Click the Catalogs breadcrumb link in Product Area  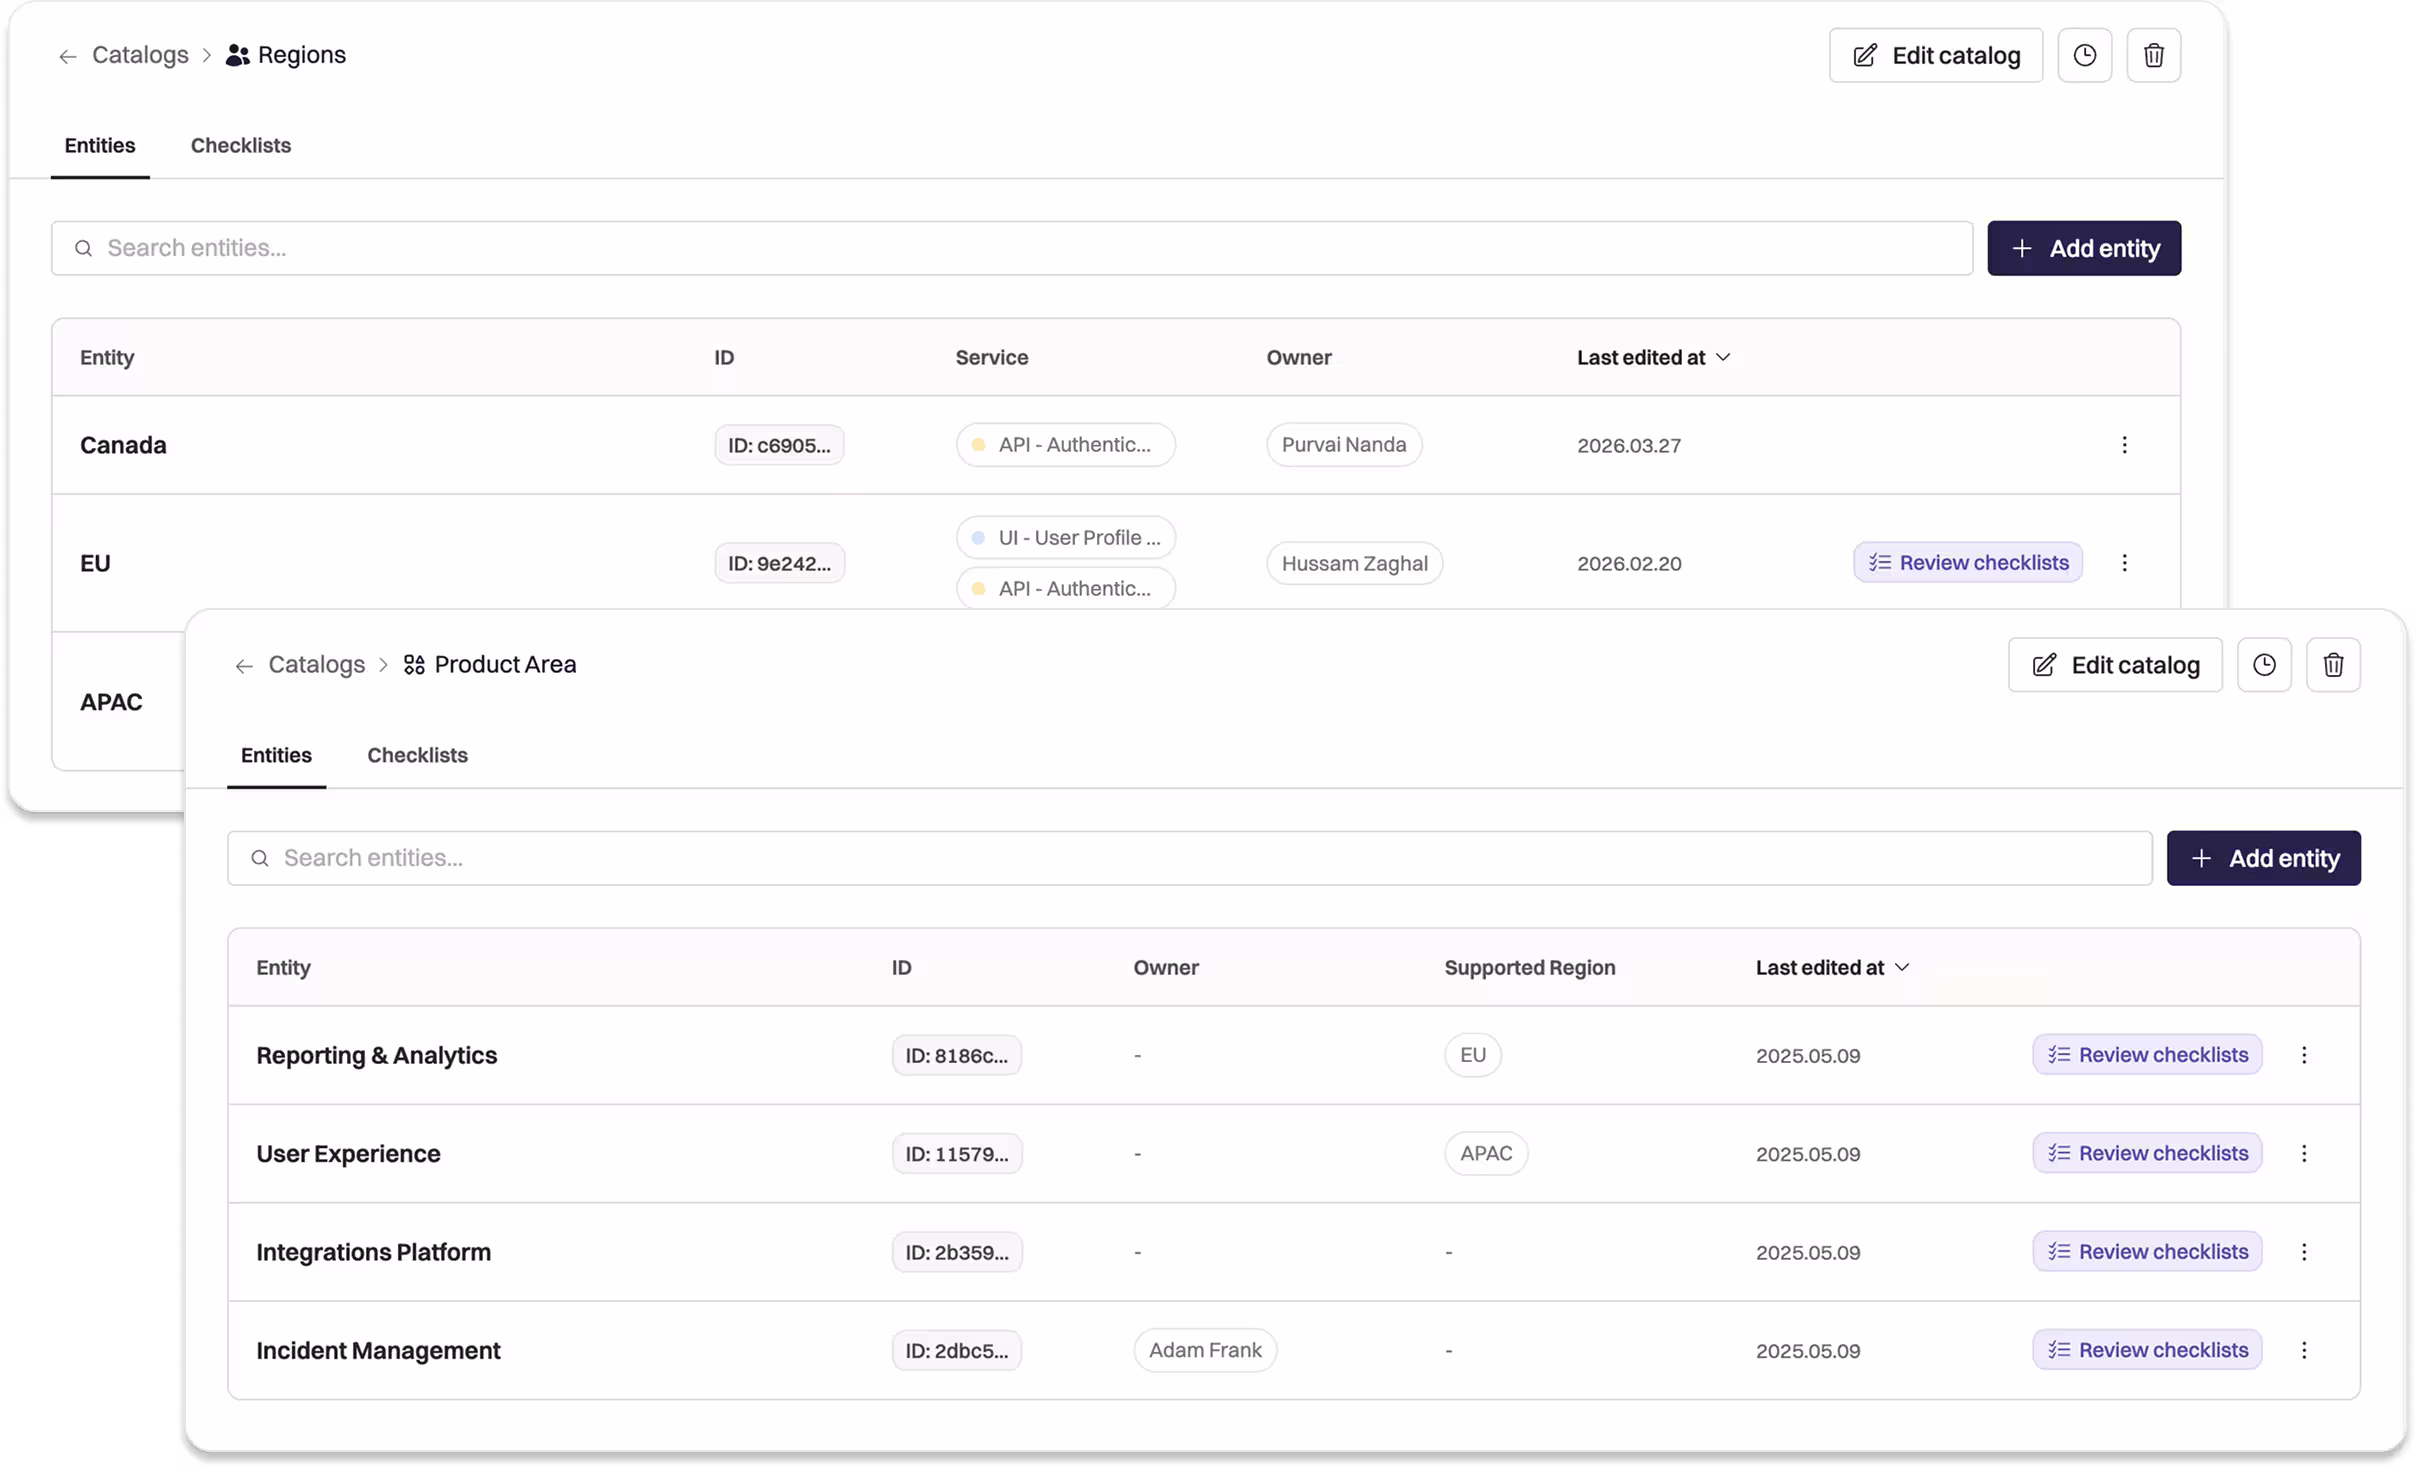(x=316, y=665)
